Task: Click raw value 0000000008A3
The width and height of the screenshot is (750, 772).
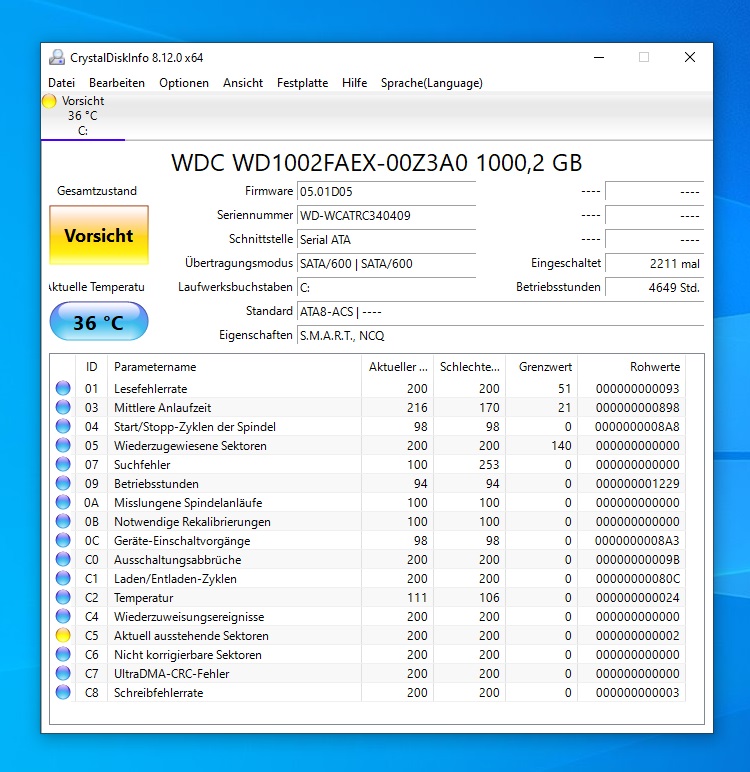Action: (x=637, y=541)
